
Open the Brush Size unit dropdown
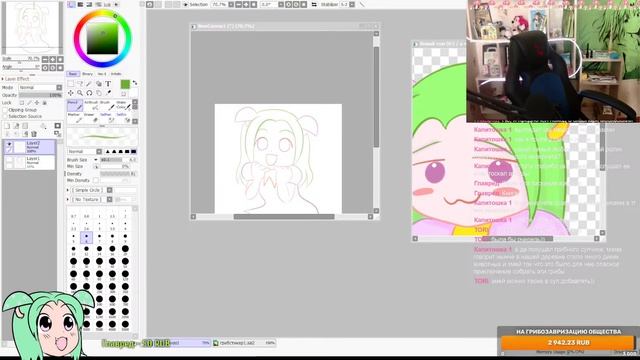[96, 160]
